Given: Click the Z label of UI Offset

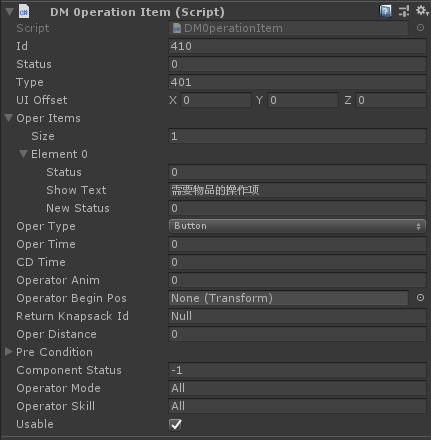Looking at the screenshot, I should tap(348, 100).
